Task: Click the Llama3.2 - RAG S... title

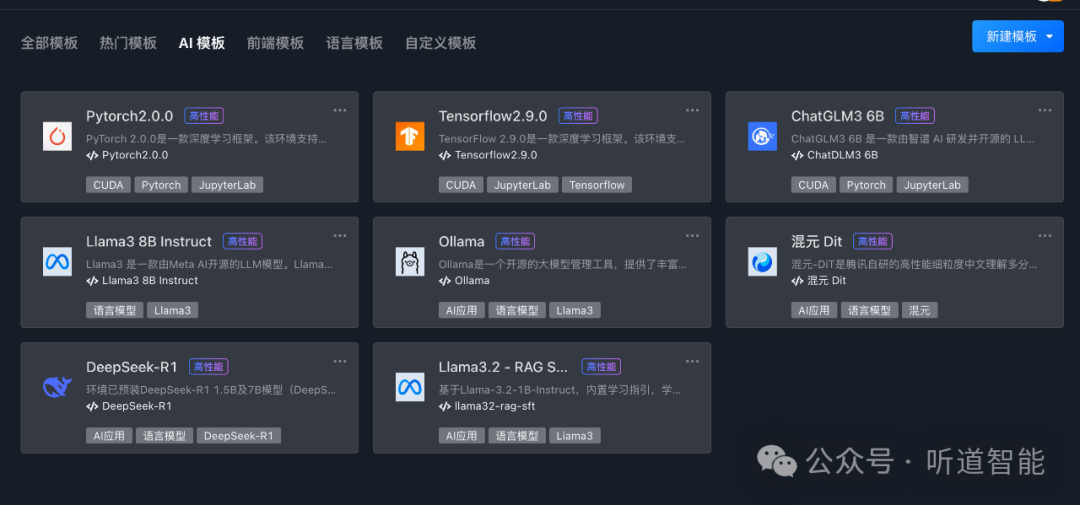Action: [505, 367]
